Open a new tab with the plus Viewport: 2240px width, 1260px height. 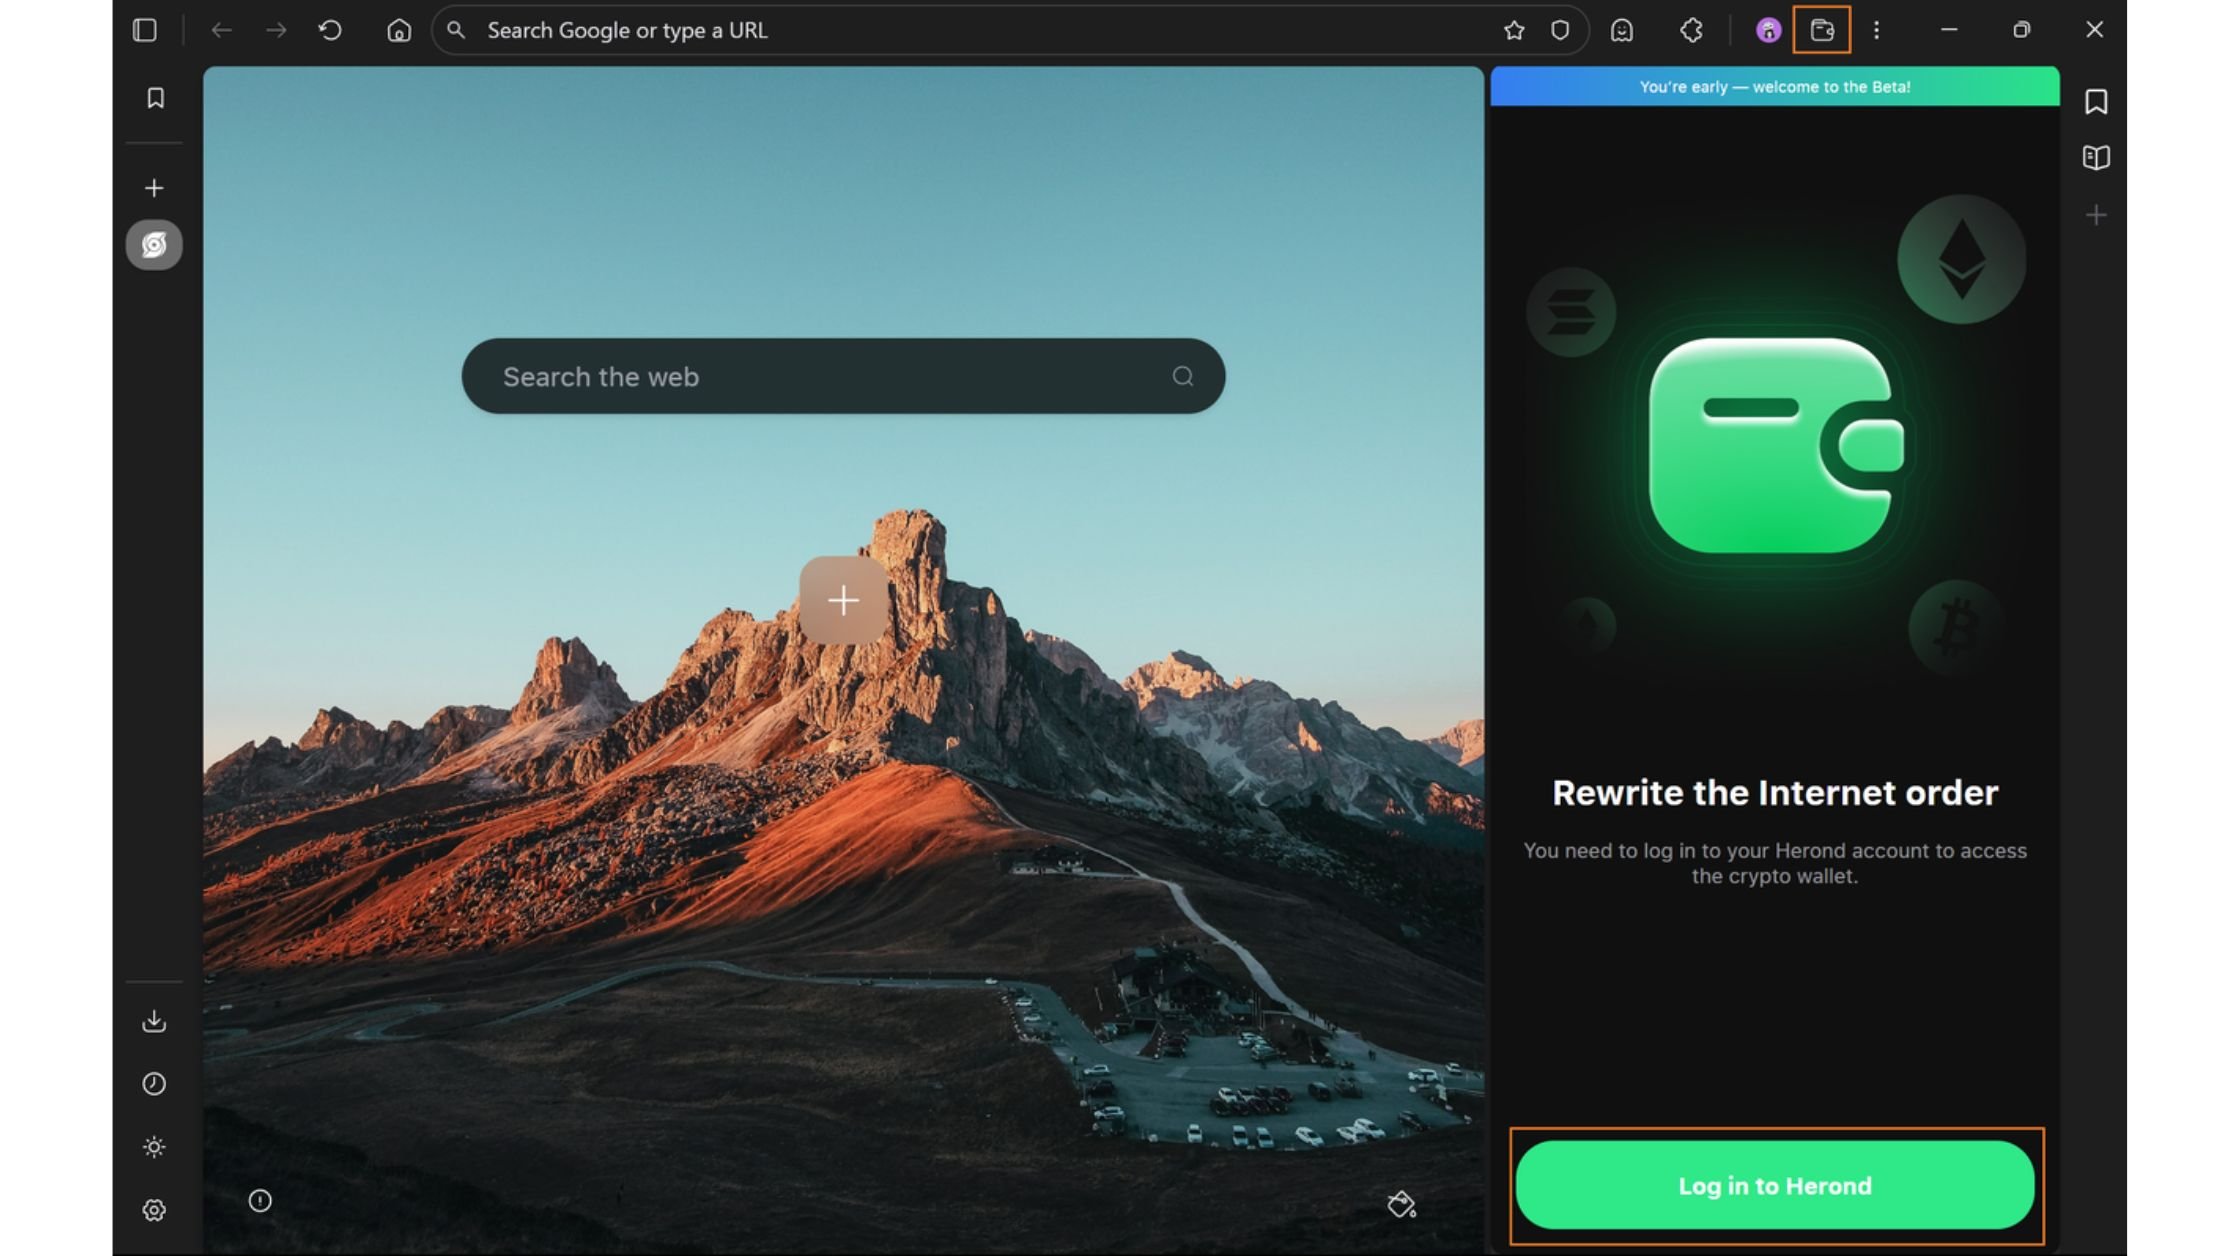click(155, 187)
